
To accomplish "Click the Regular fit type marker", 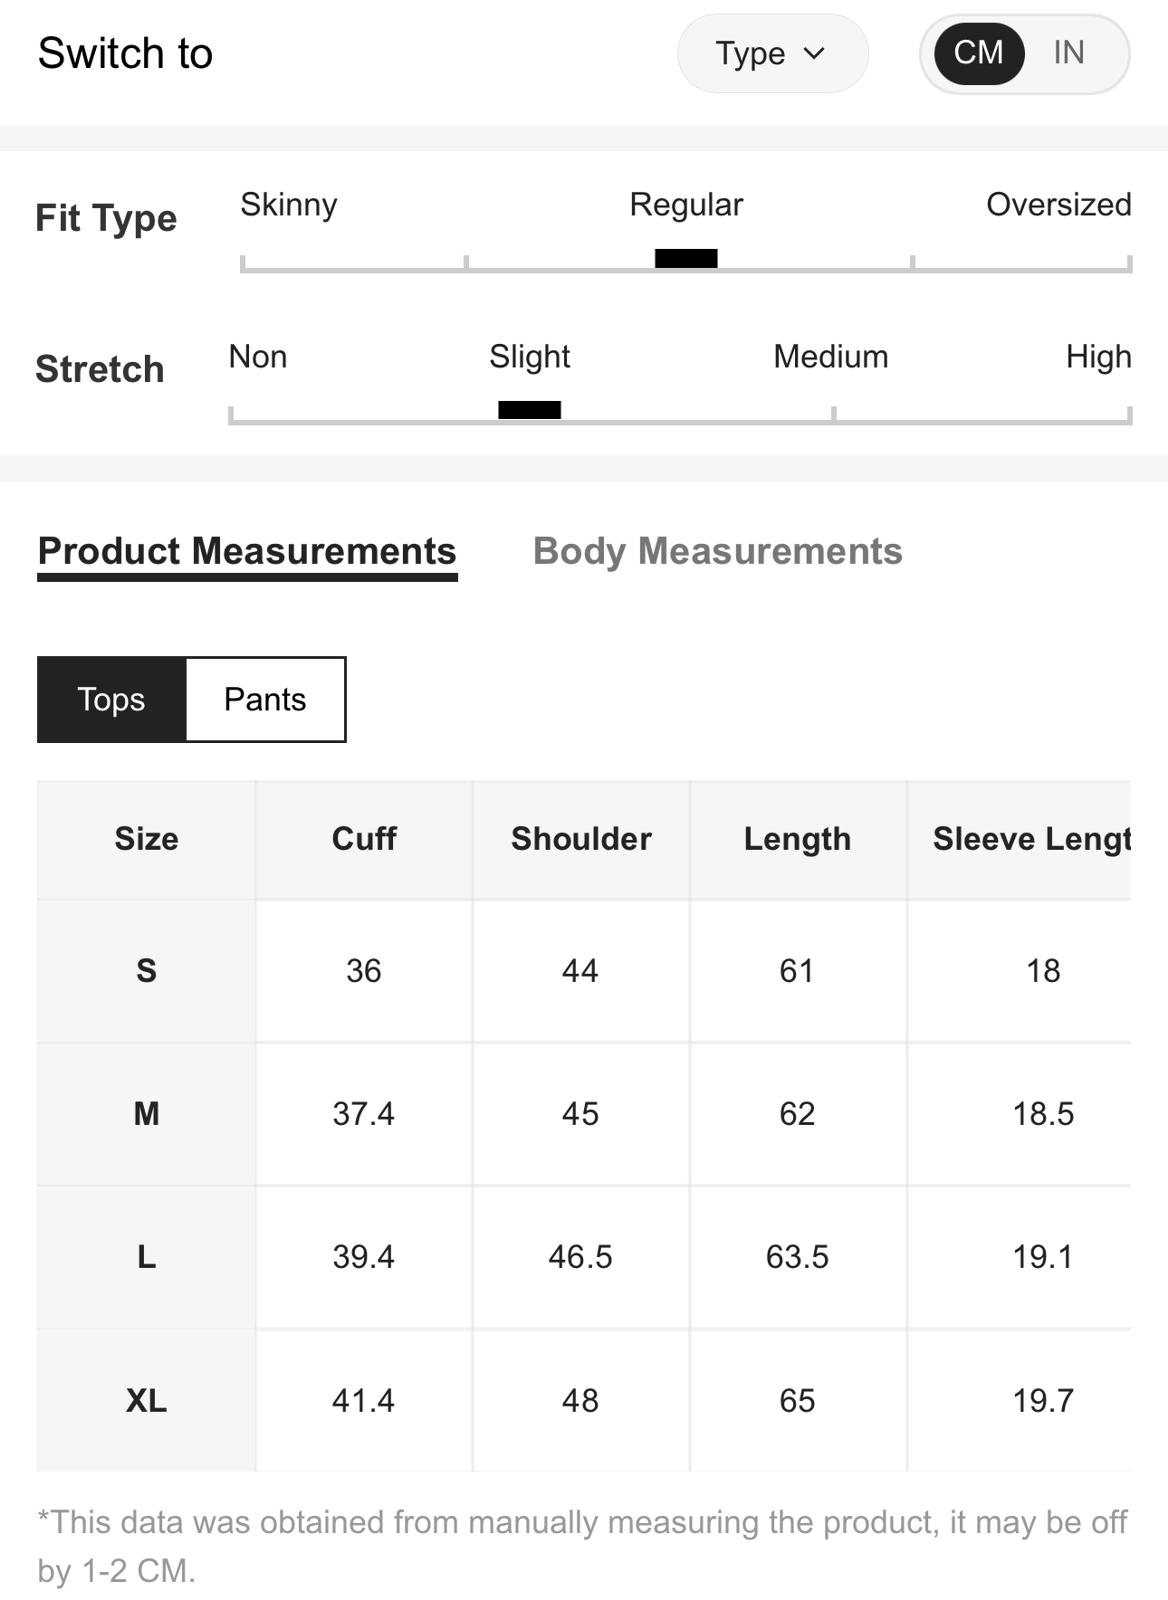I will point(686,258).
